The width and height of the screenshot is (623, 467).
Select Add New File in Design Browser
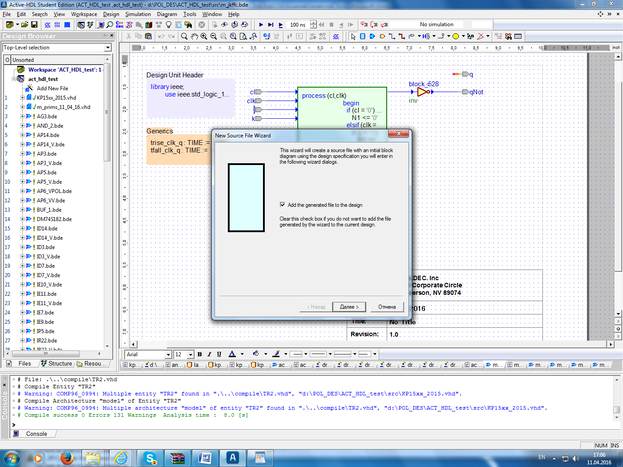click(x=52, y=88)
